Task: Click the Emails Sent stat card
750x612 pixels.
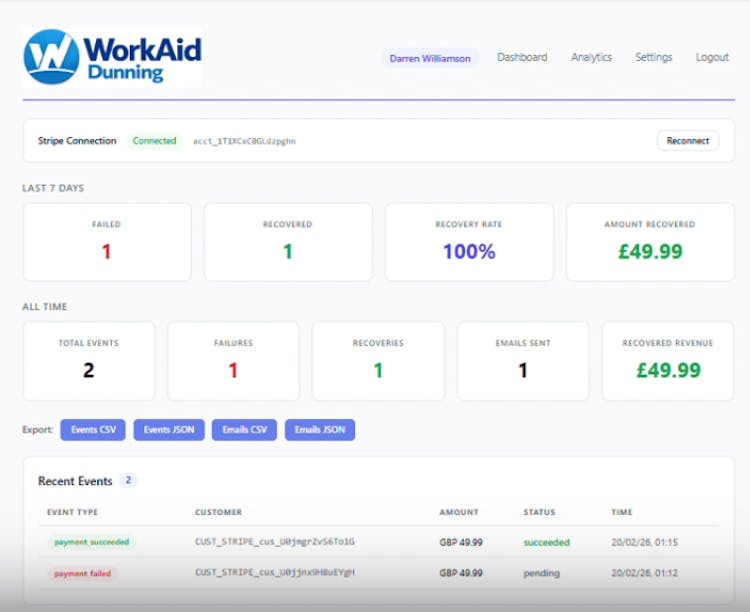Action: coord(522,361)
